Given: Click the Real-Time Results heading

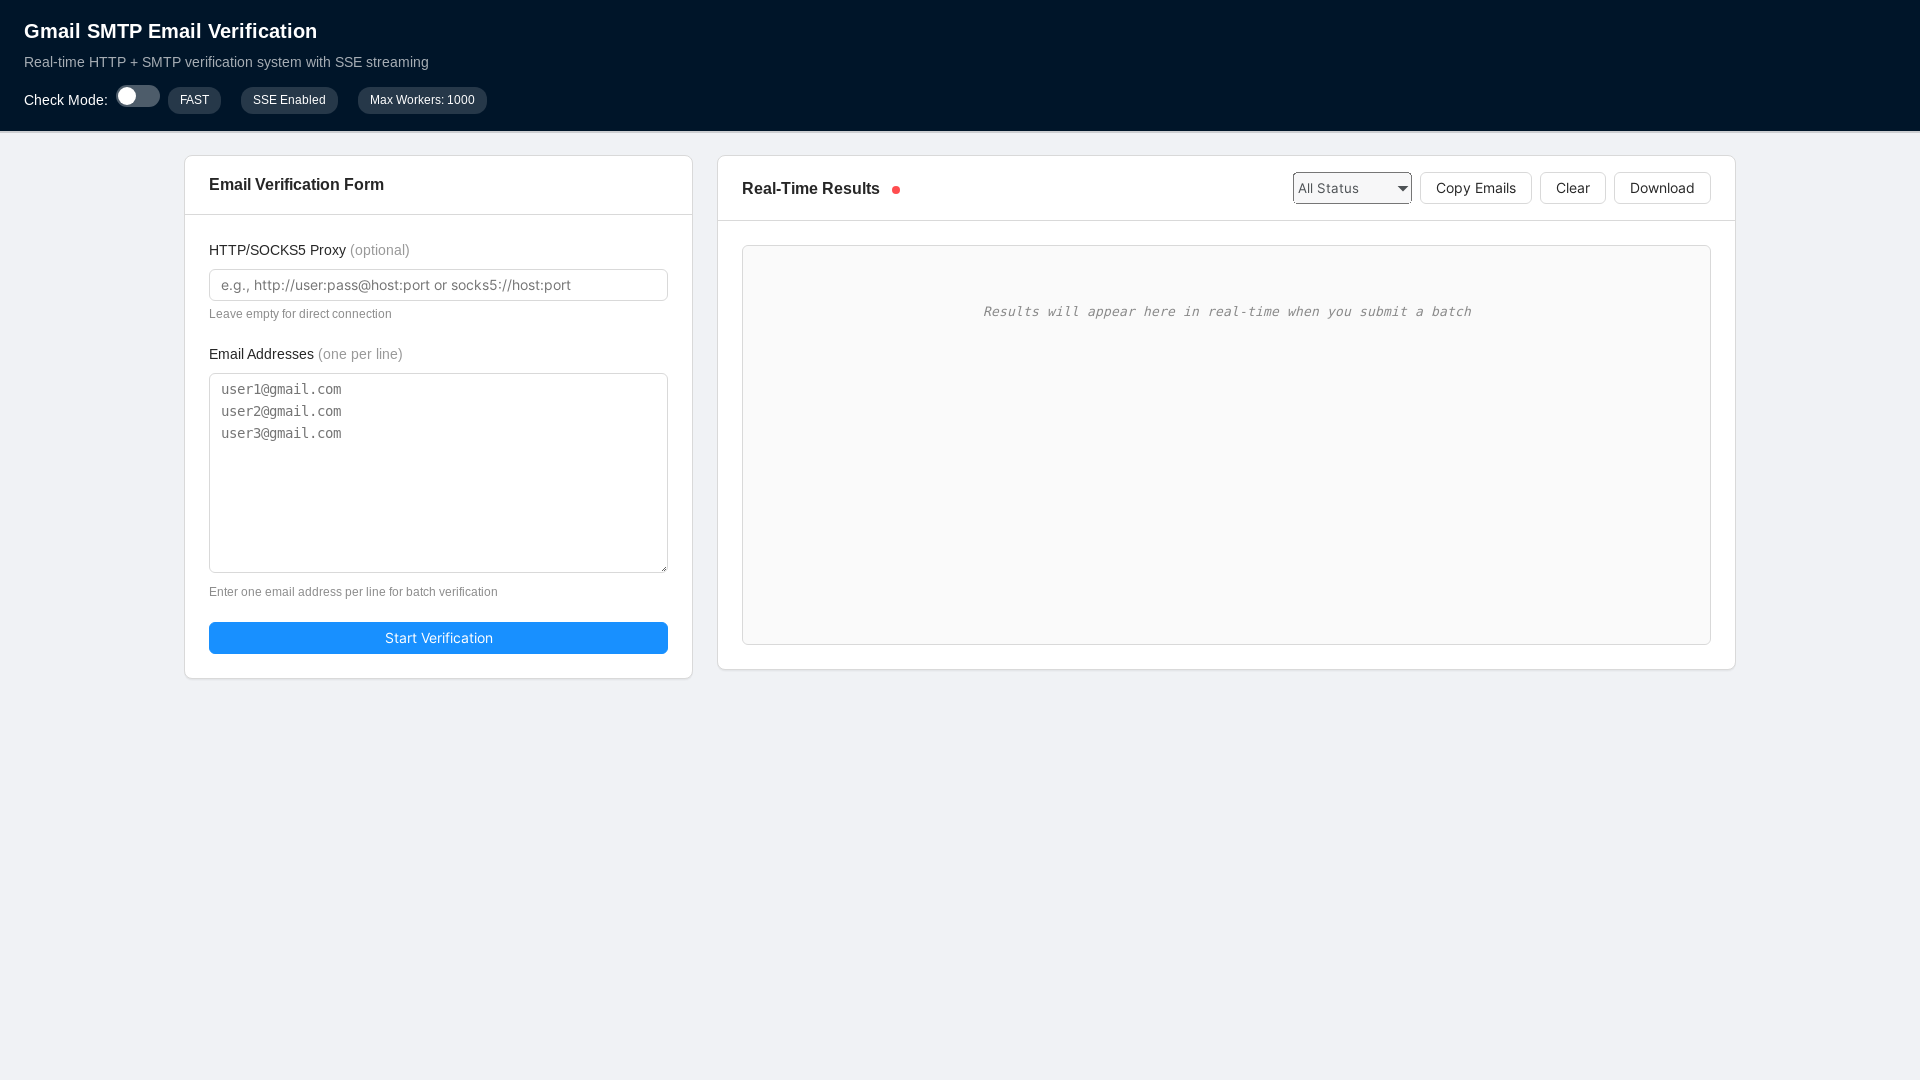Looking at the screenshot, I should pos(811,189).
